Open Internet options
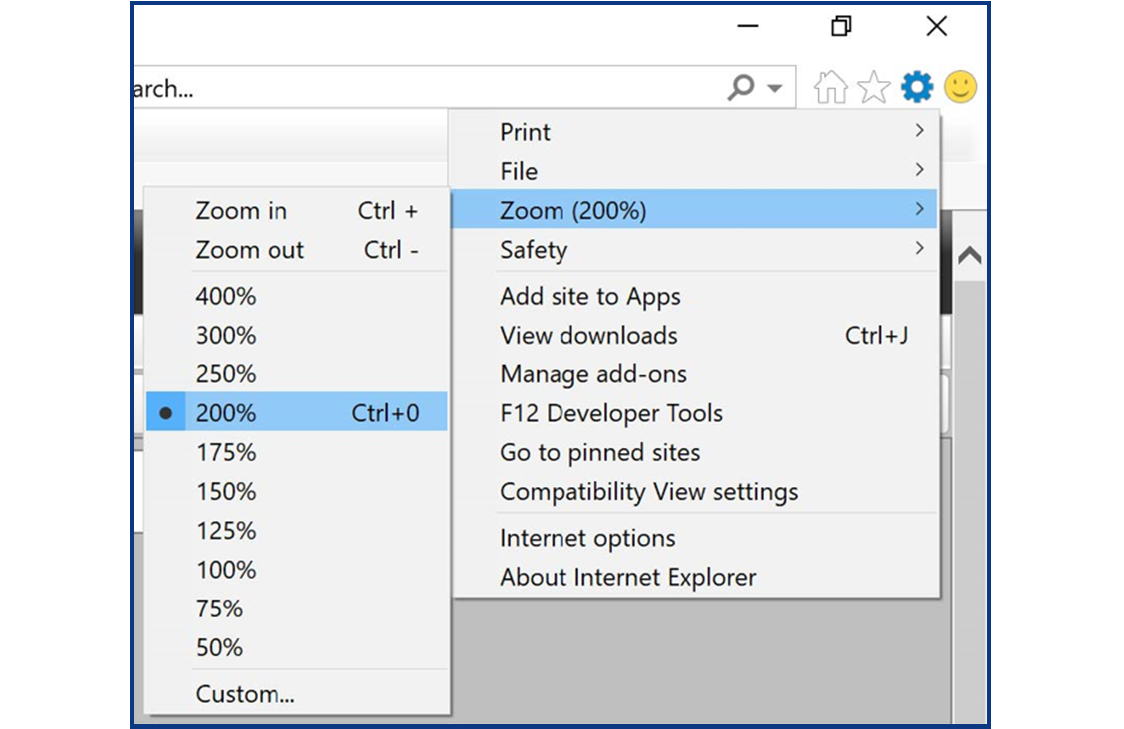 (x=694, y=538)
